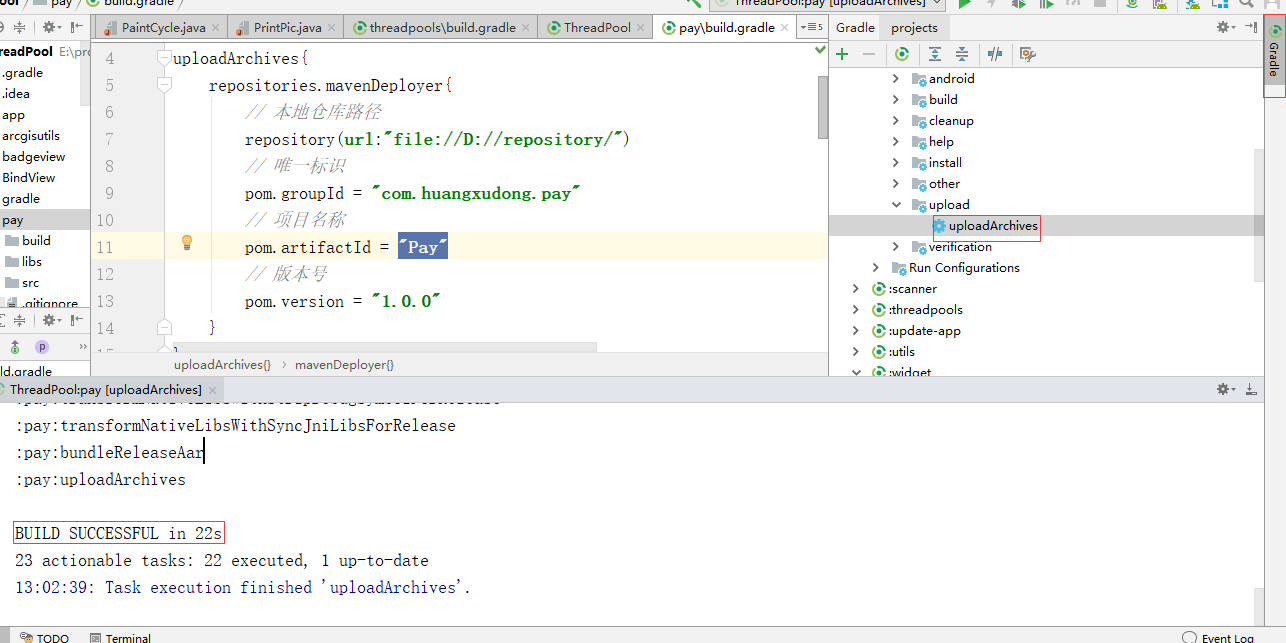Expand the install task group
The width and height of the screenshot is (1286, 643).
[x=896, y=162]
